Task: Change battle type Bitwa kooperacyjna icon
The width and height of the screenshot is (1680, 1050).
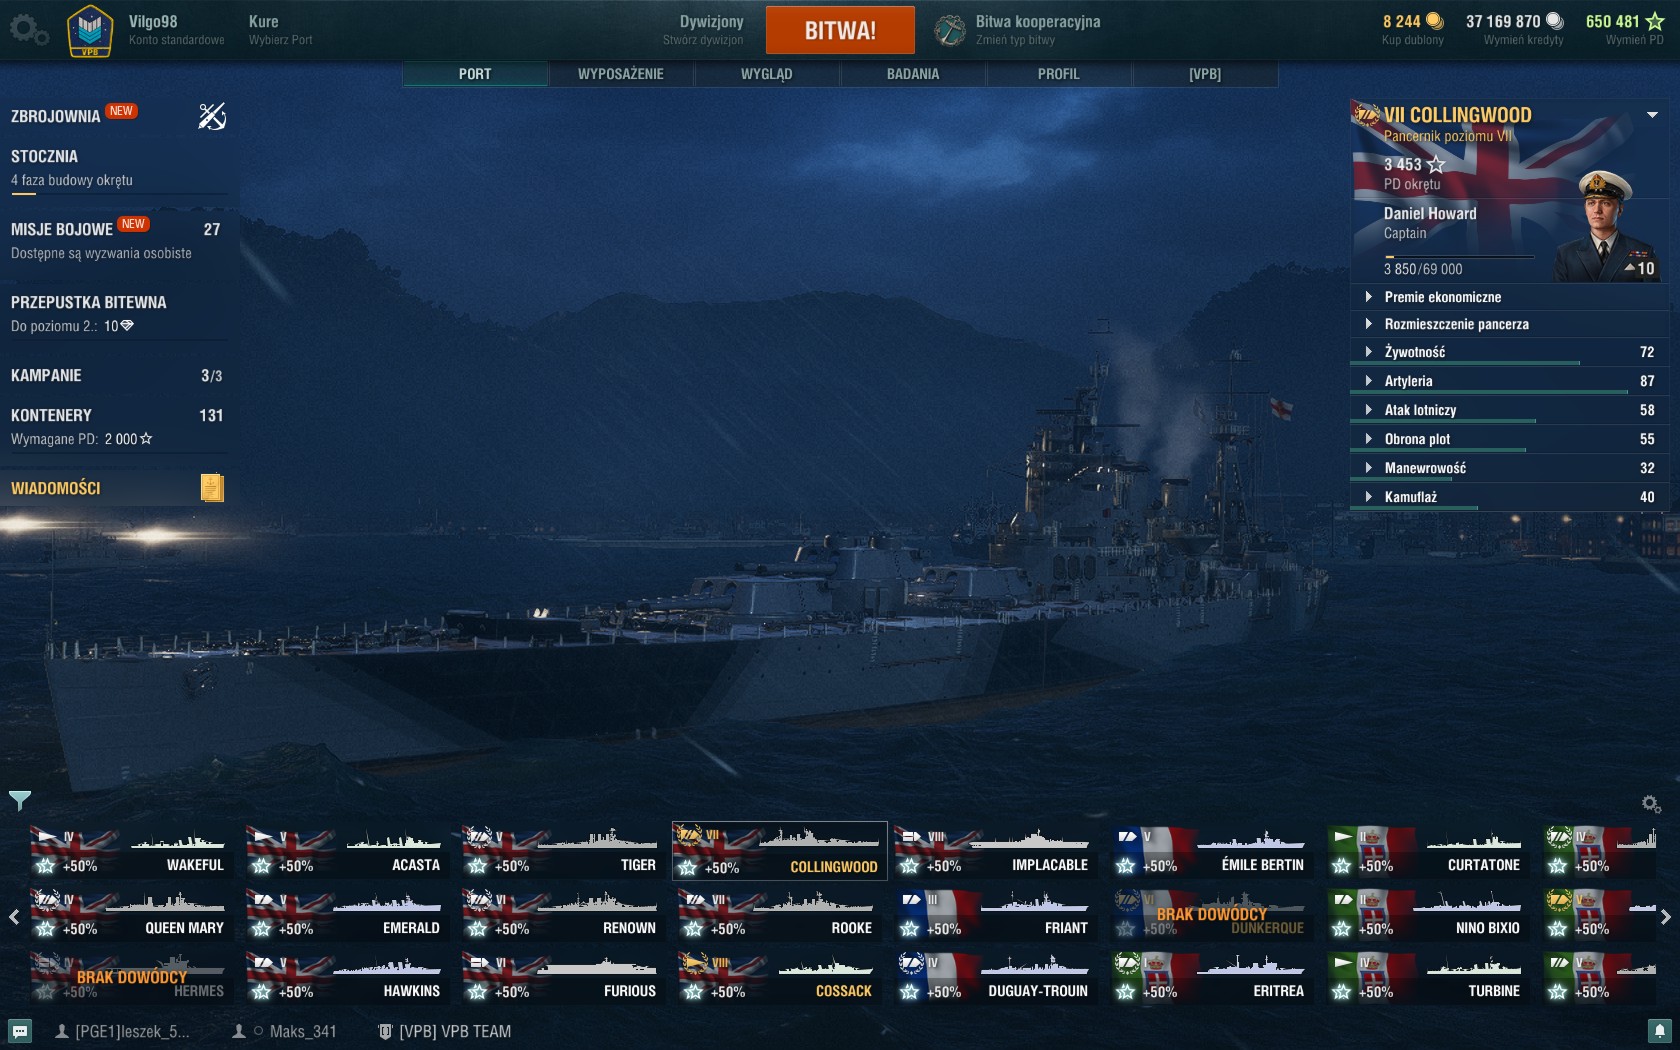Action: click(950, 30)
